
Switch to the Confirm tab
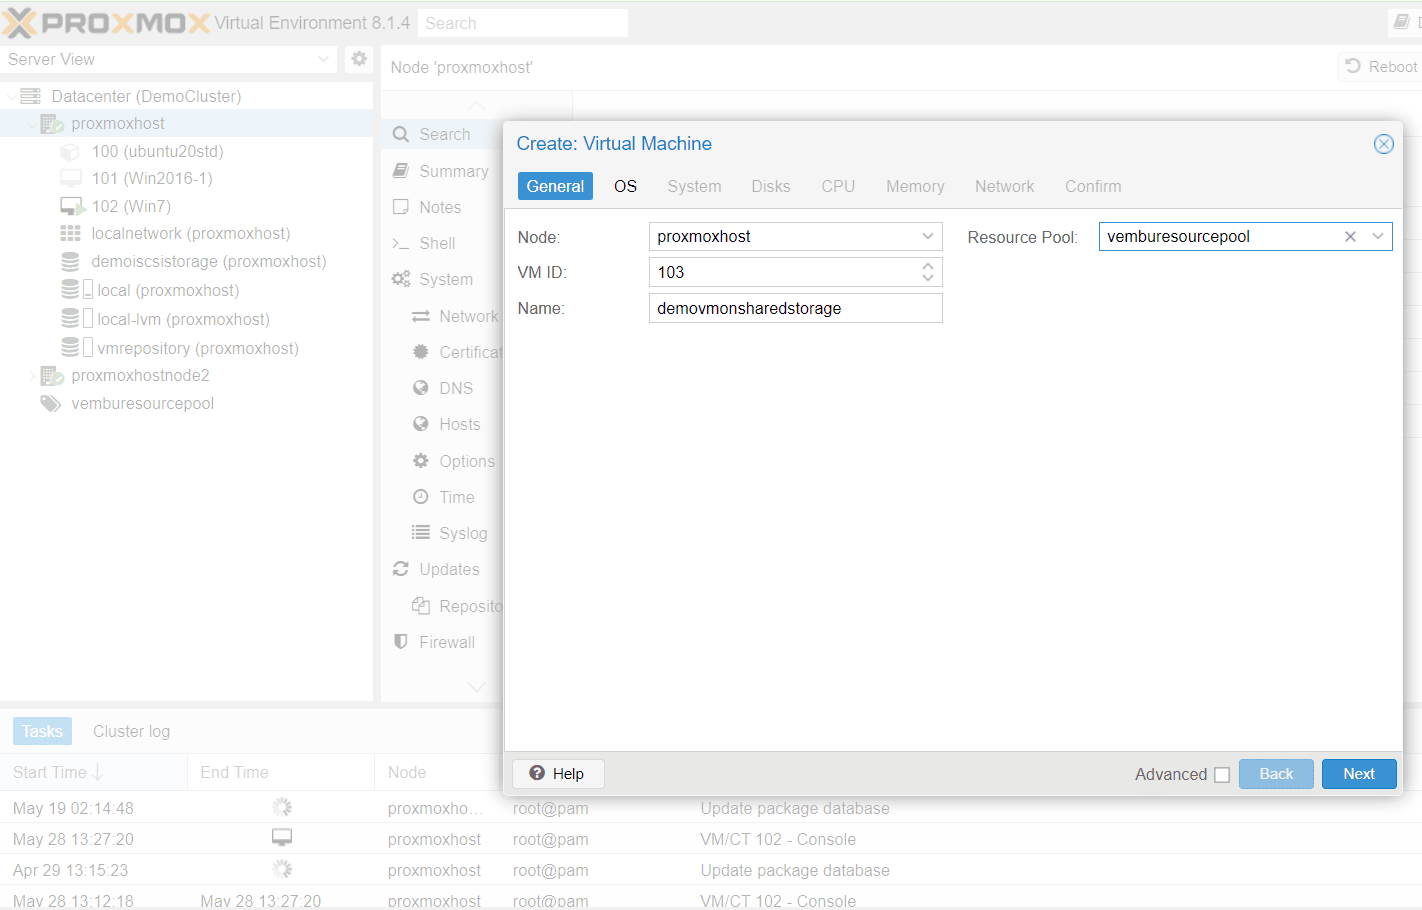point(1093,186)
